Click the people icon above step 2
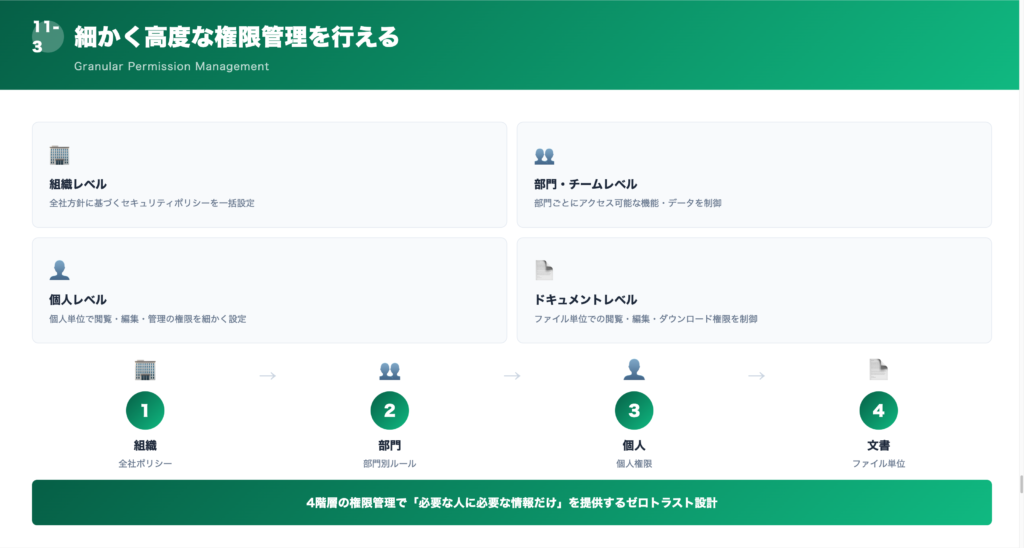This screenshot has width=1024, height=548. click(x=390, y=370)
